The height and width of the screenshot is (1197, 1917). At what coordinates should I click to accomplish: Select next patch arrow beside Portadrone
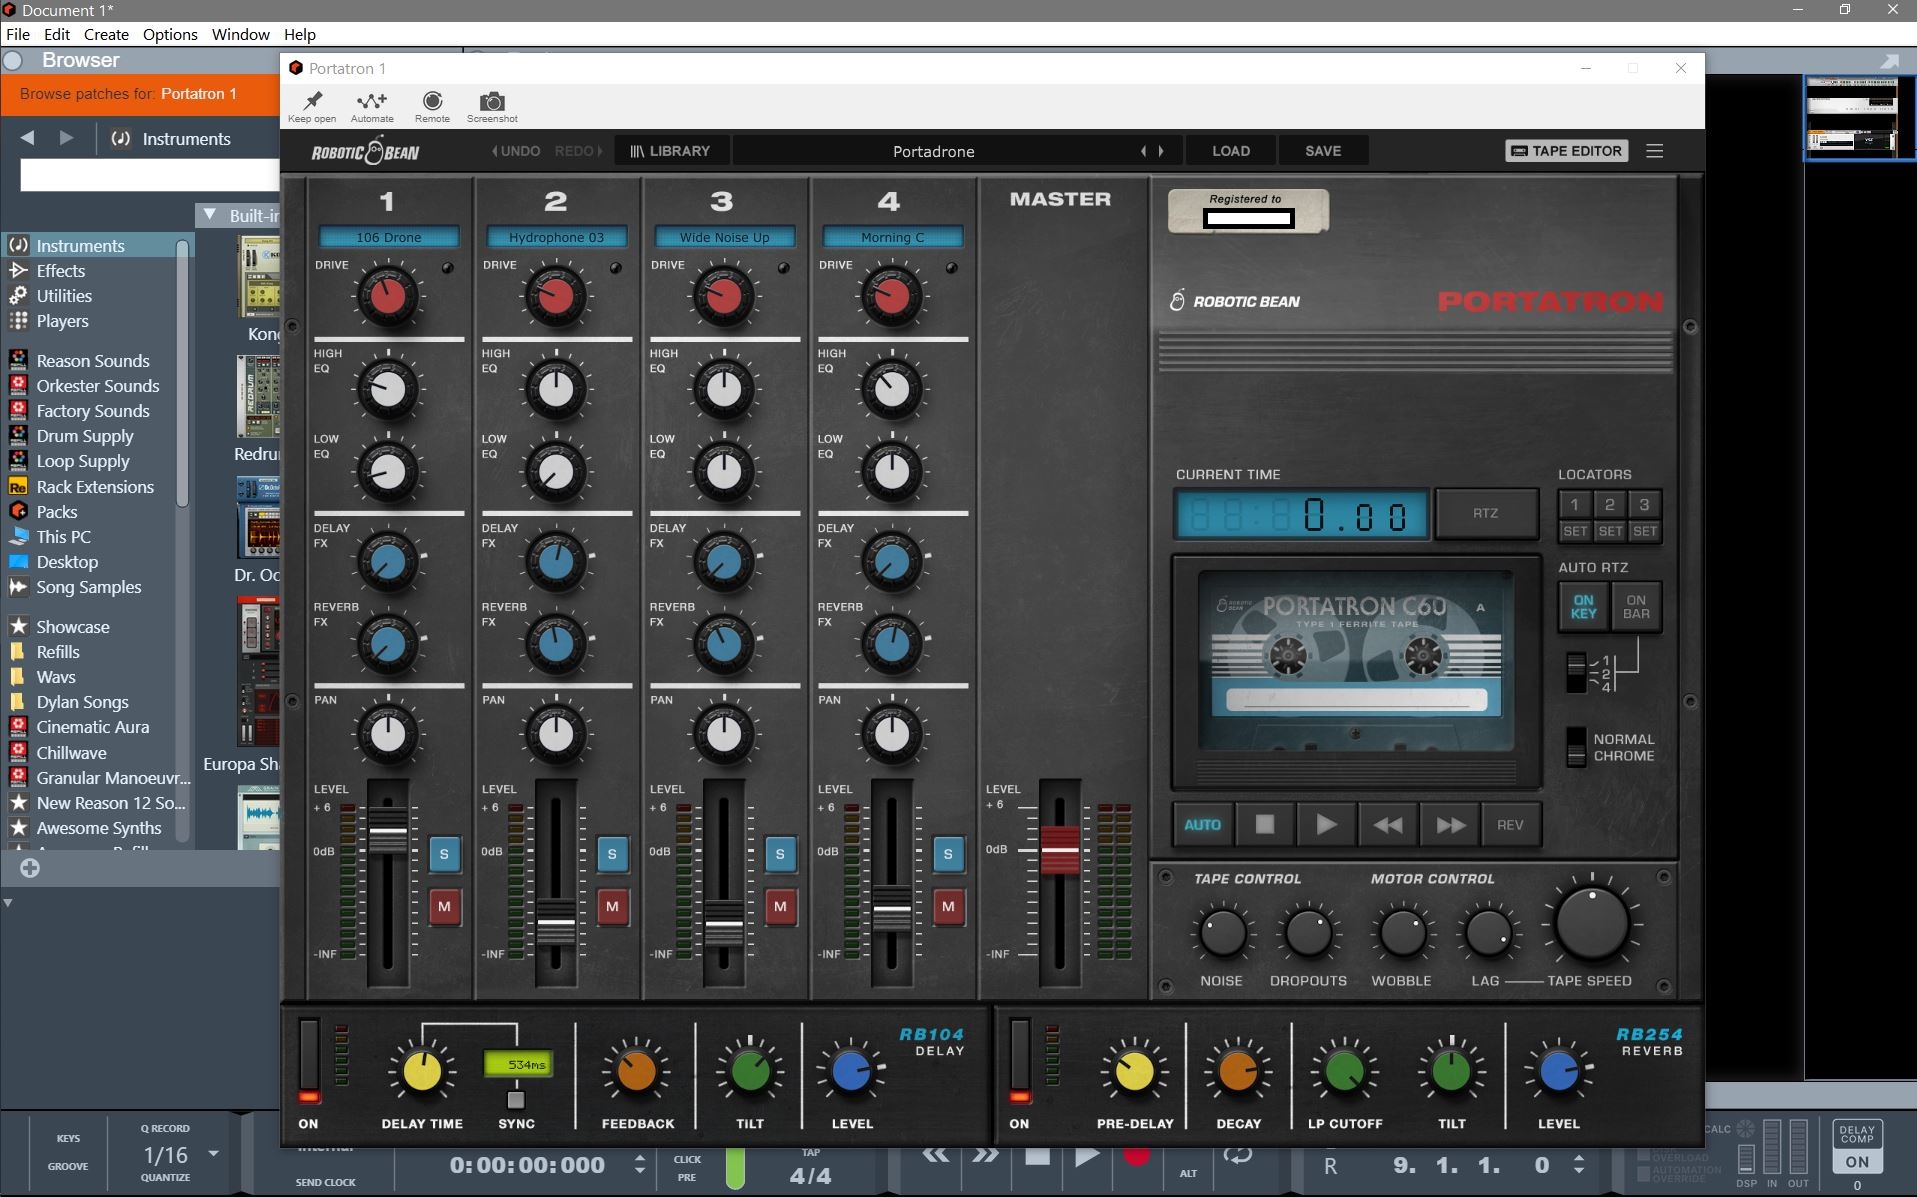(x=1161, y=151)
